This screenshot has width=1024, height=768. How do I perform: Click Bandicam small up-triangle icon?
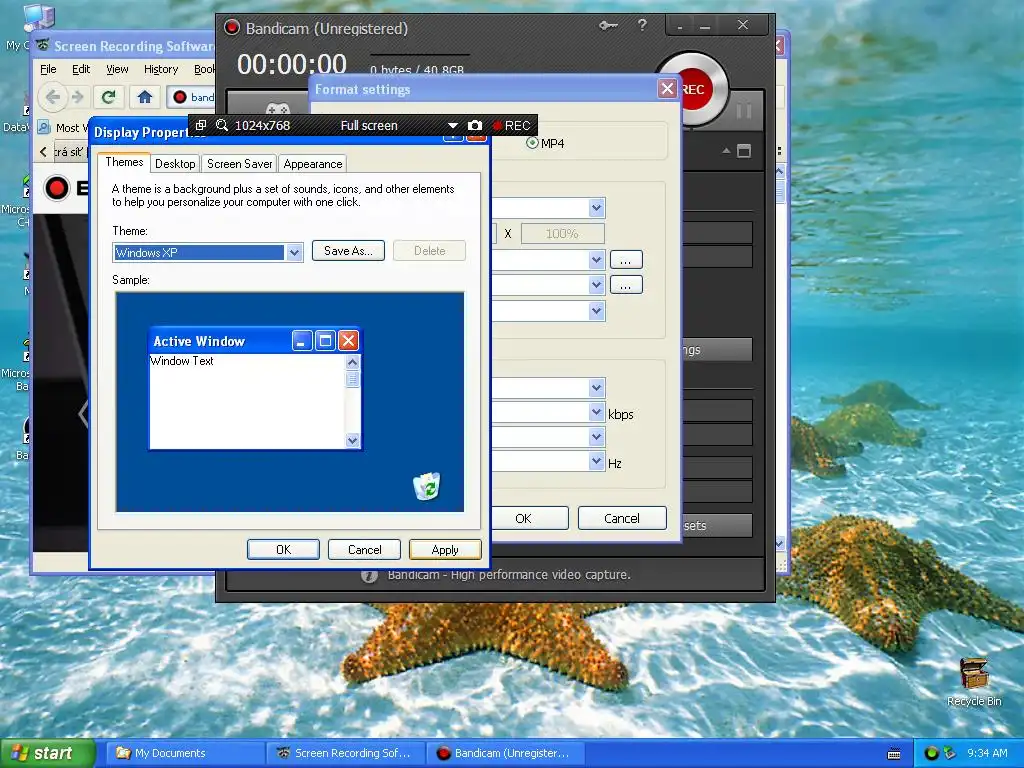726,151
